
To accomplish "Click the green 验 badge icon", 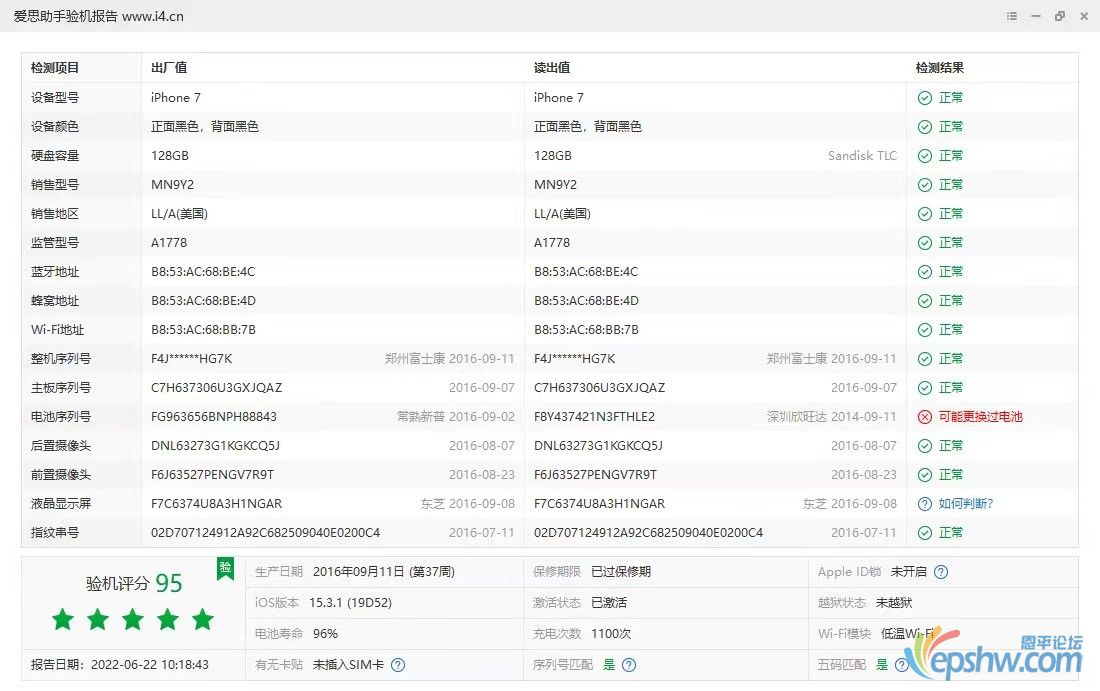I will click(x=225, y=568).
